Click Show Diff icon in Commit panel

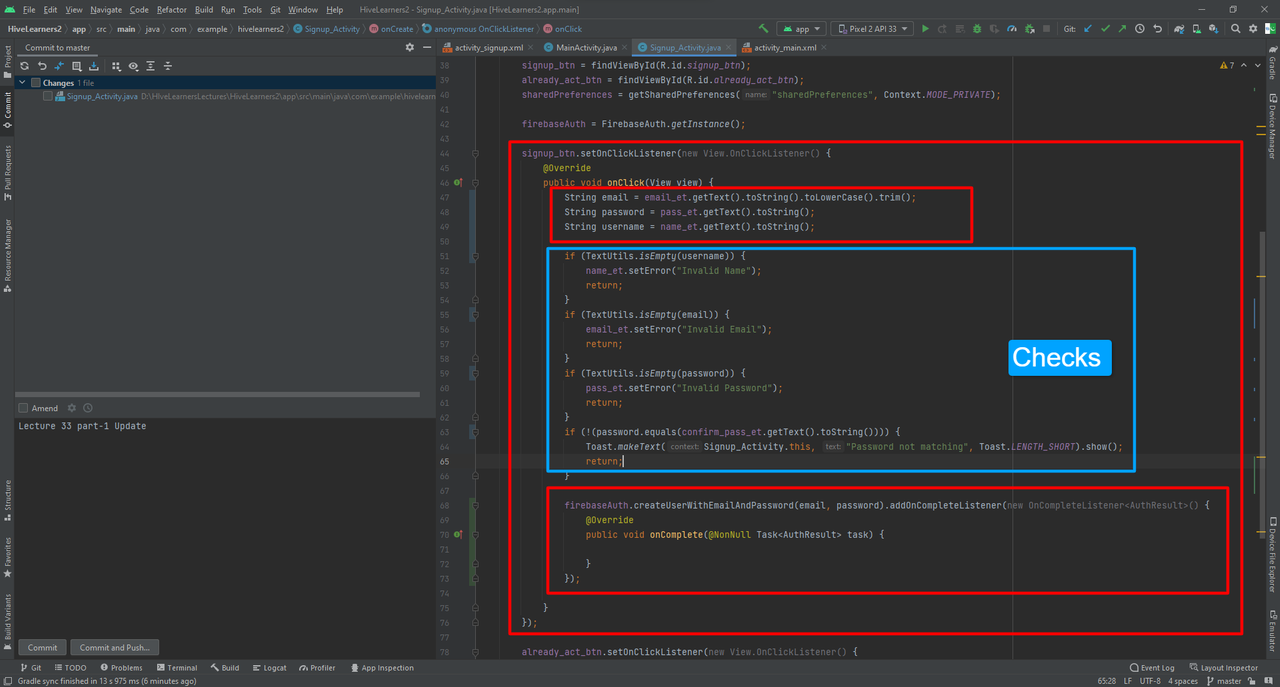pyautogui.click(x=59, y=66)
